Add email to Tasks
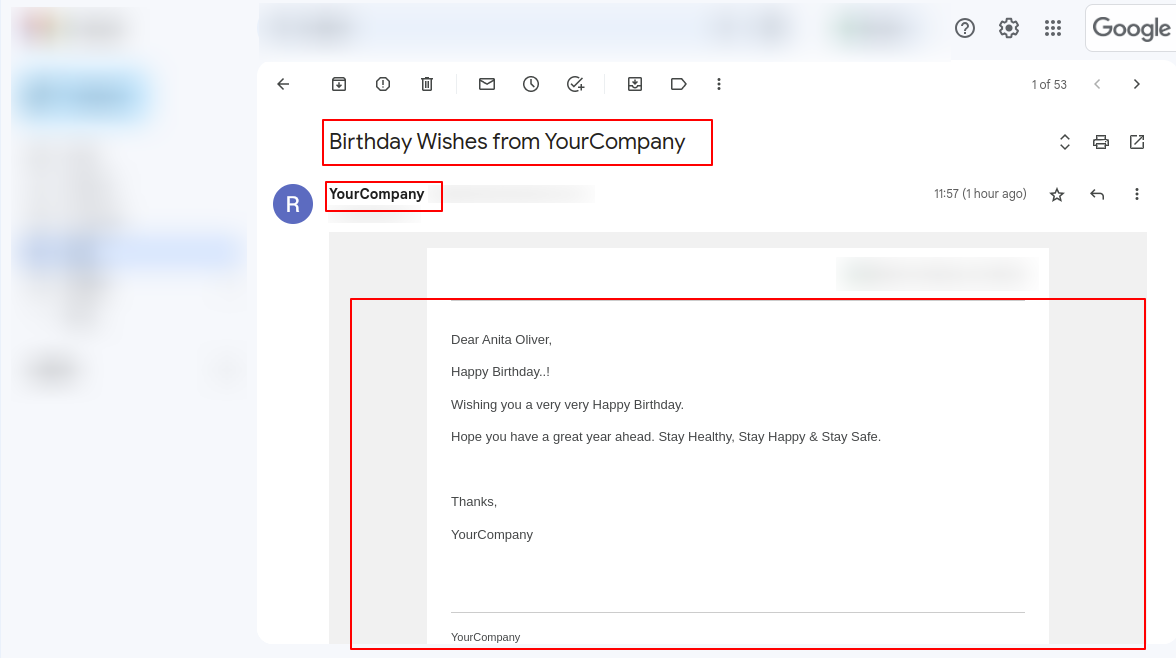Viewport: 1176px width, 658px height. coord(575,84)
